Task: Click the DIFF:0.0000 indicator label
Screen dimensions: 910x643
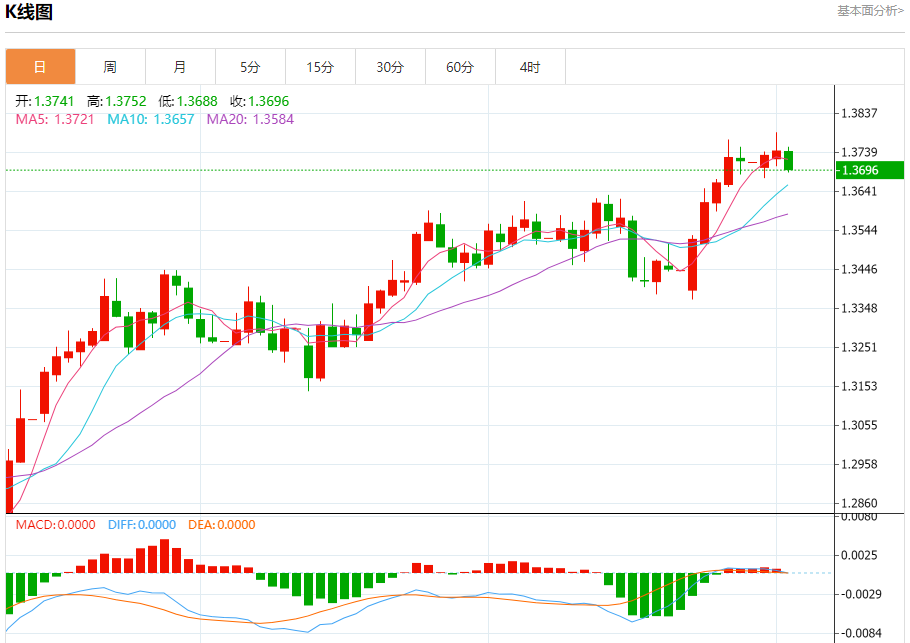Action: click(x=142, y=525)
